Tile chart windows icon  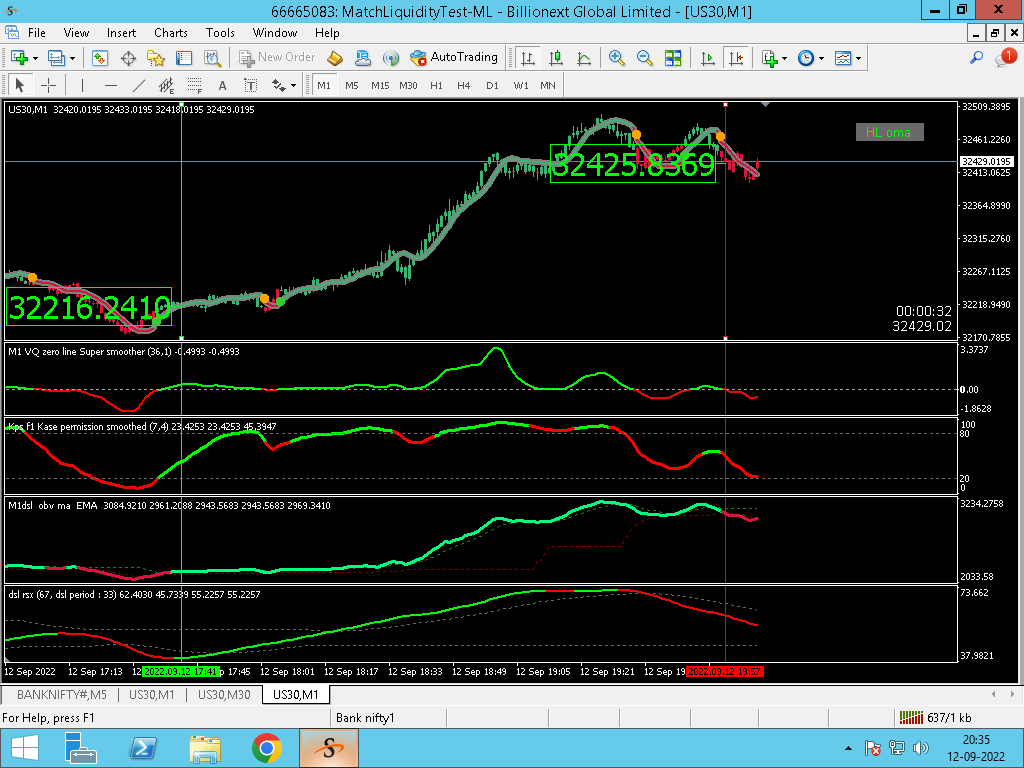click(x=673, y=57)
